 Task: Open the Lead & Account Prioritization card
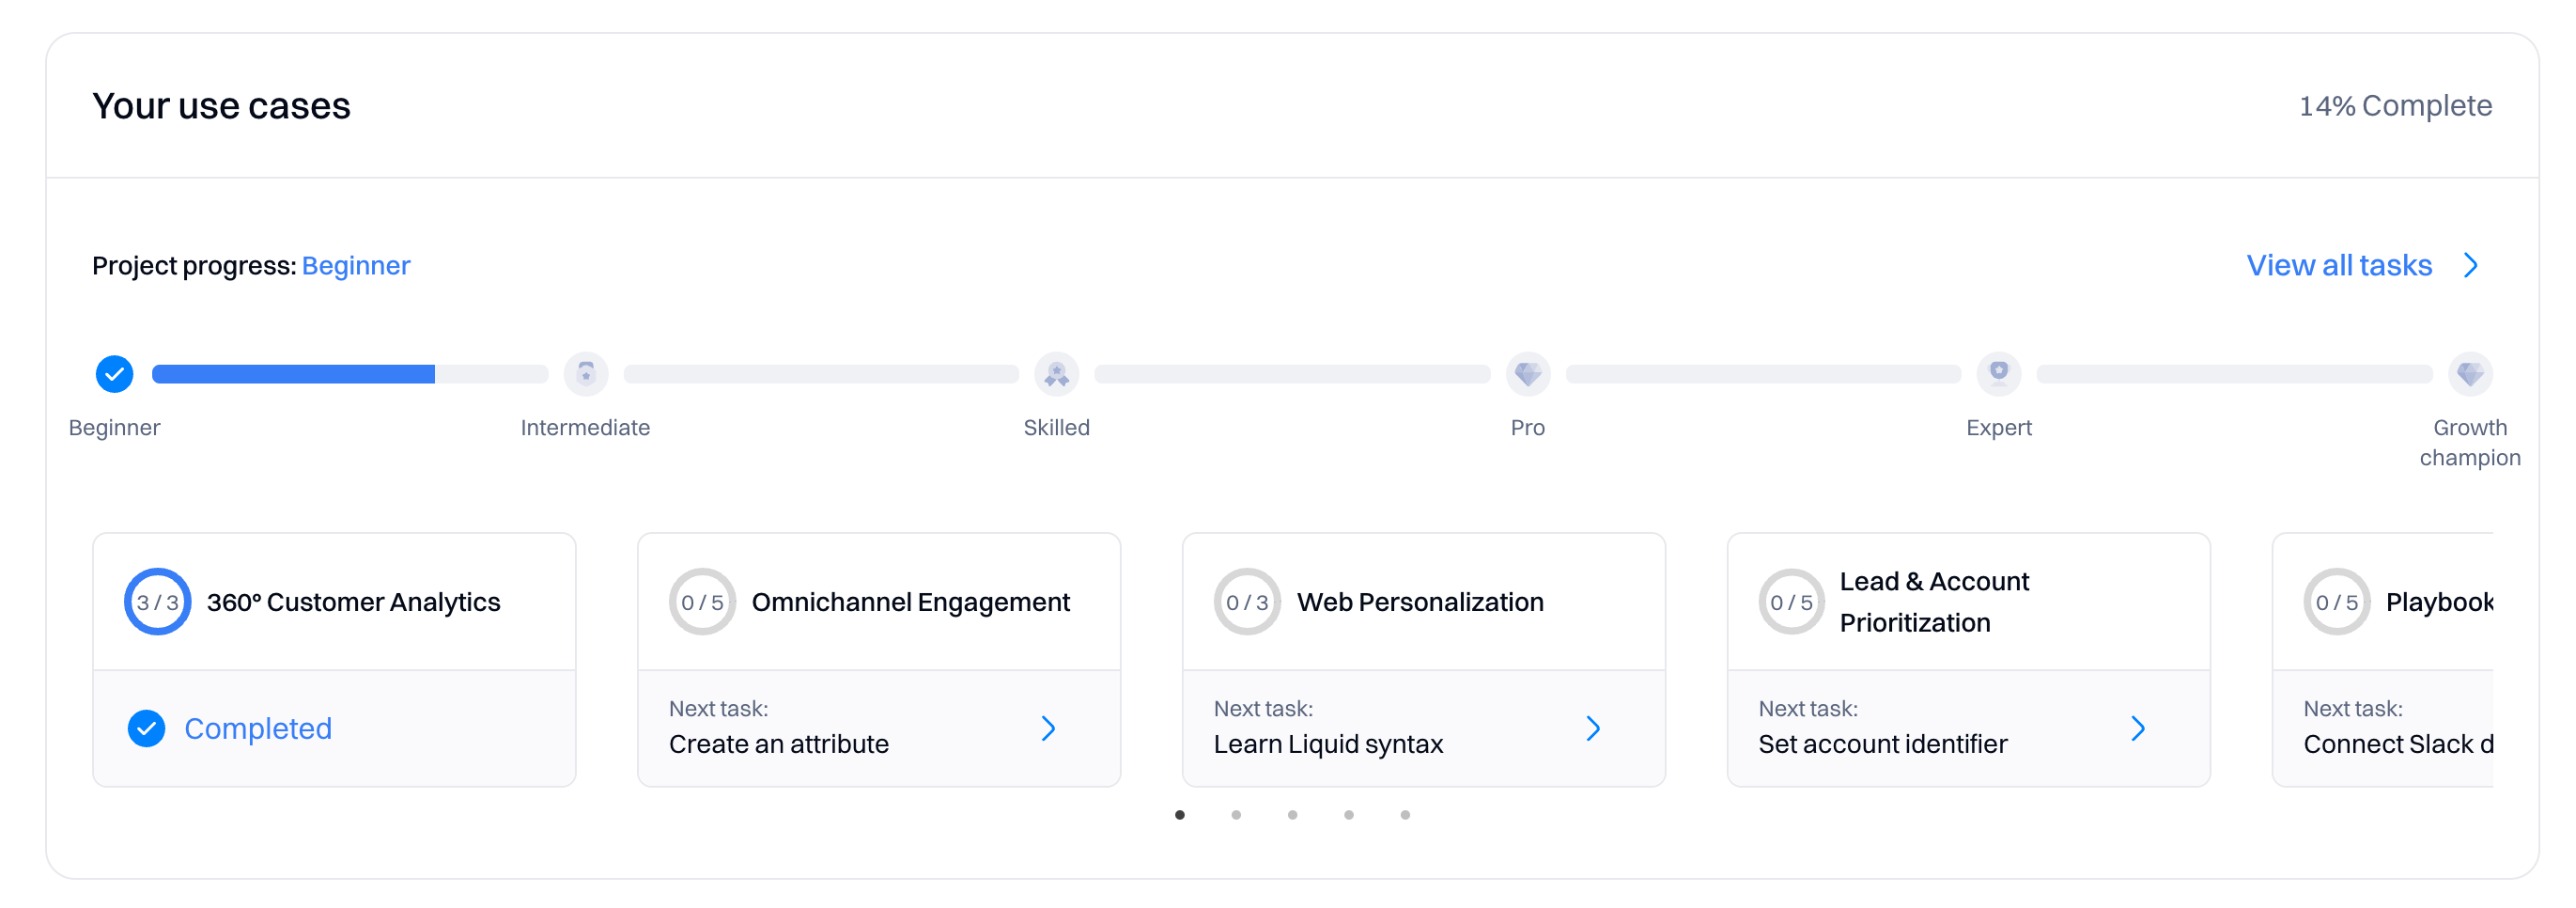(x=1966, y=602)
